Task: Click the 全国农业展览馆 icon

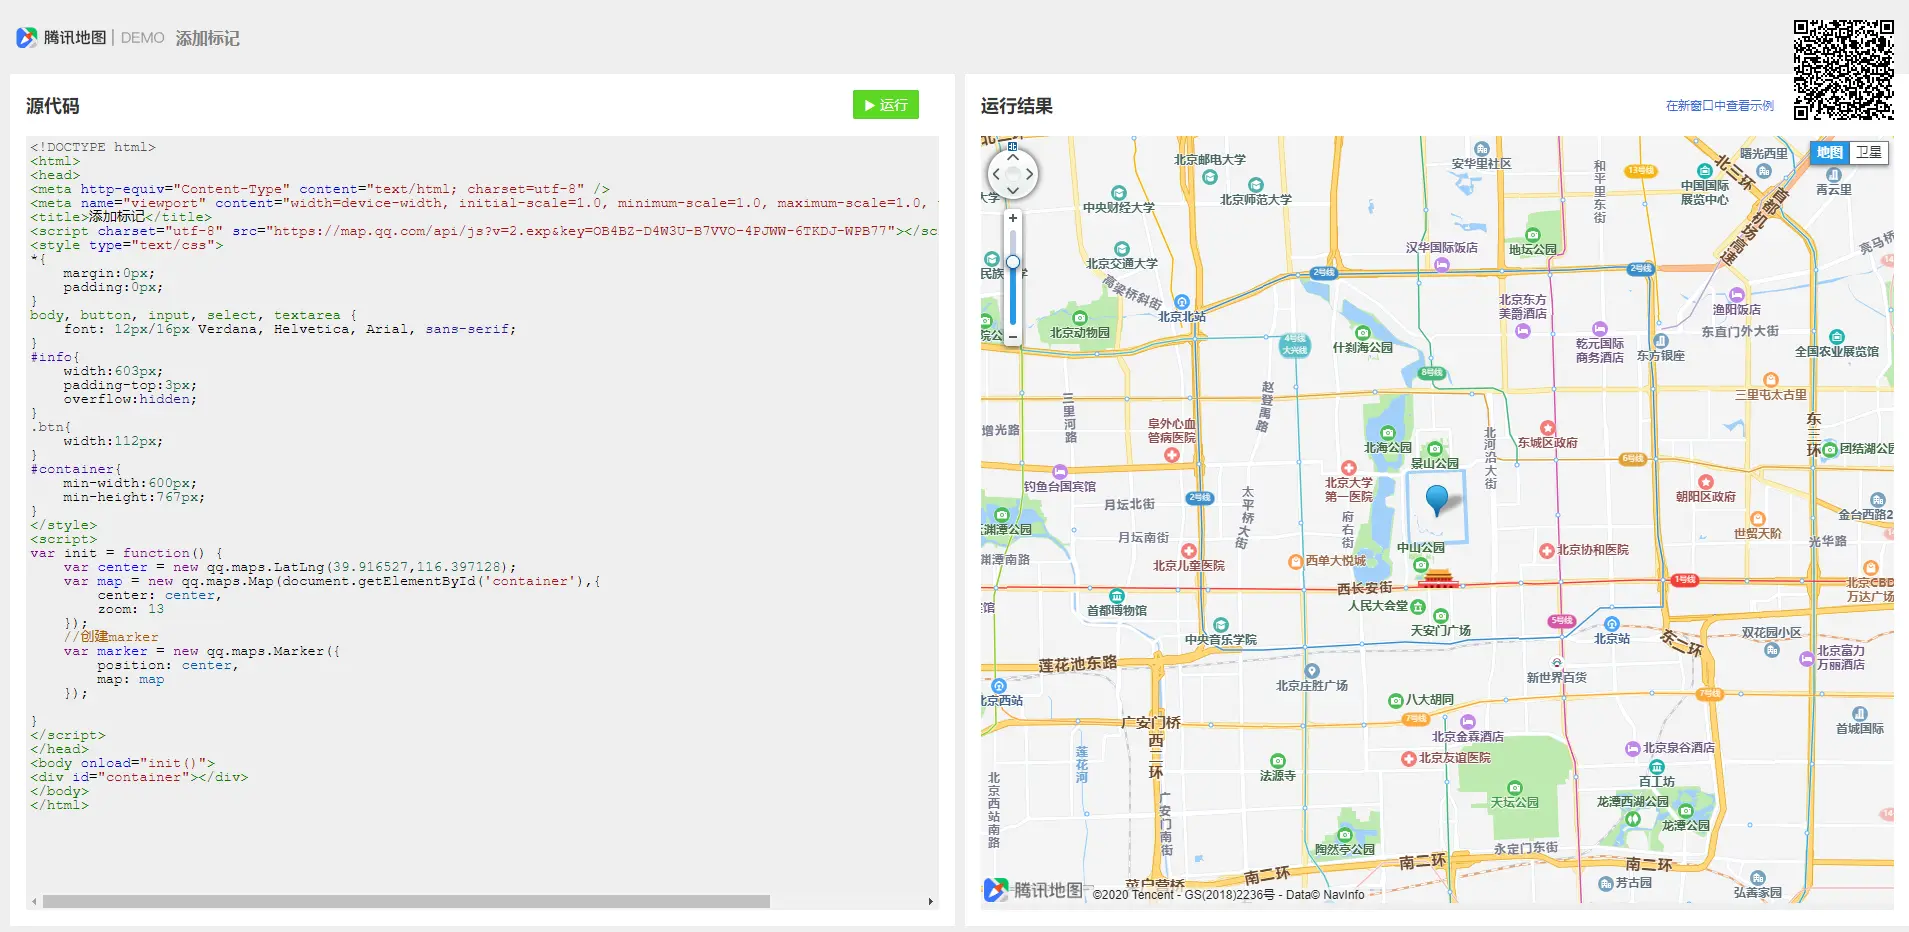Action: (1836, 337)
